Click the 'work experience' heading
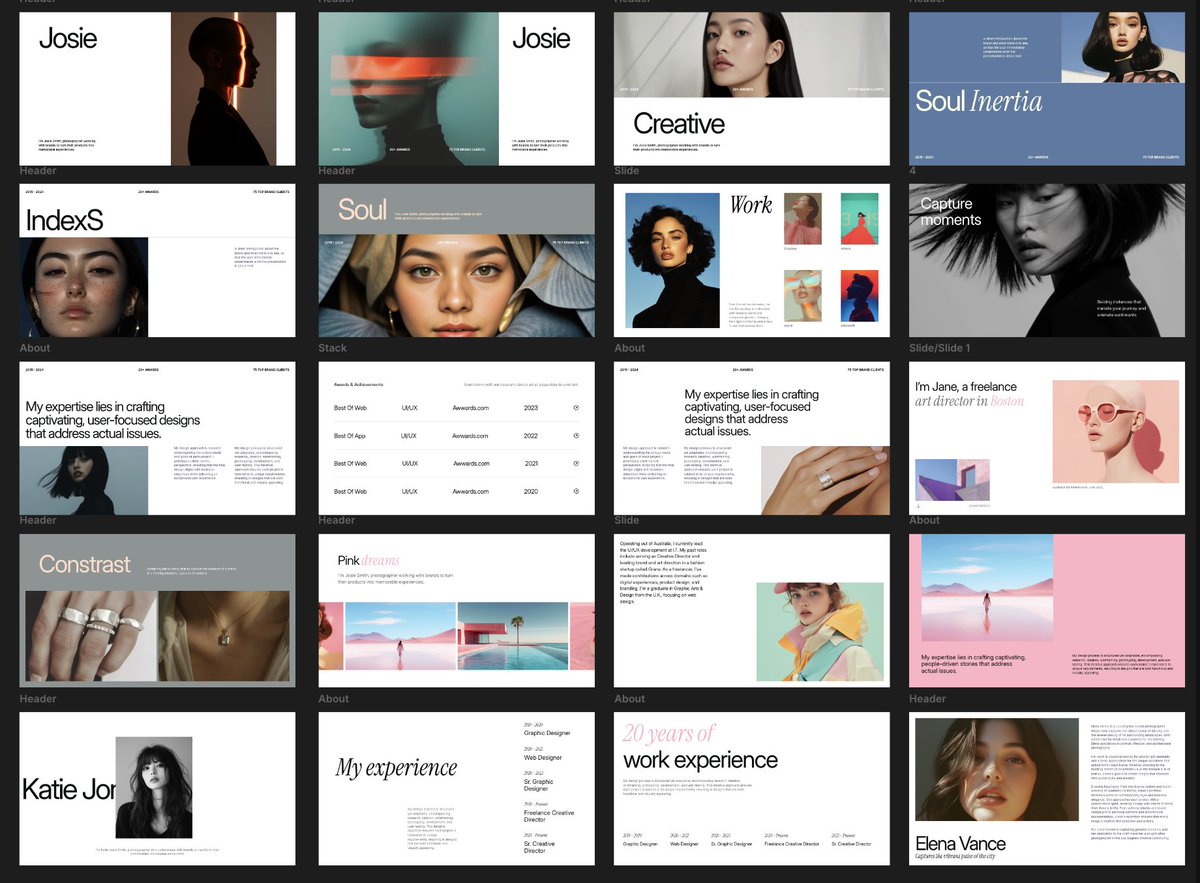The image size is (1200, 883). (x=700, y=760)
